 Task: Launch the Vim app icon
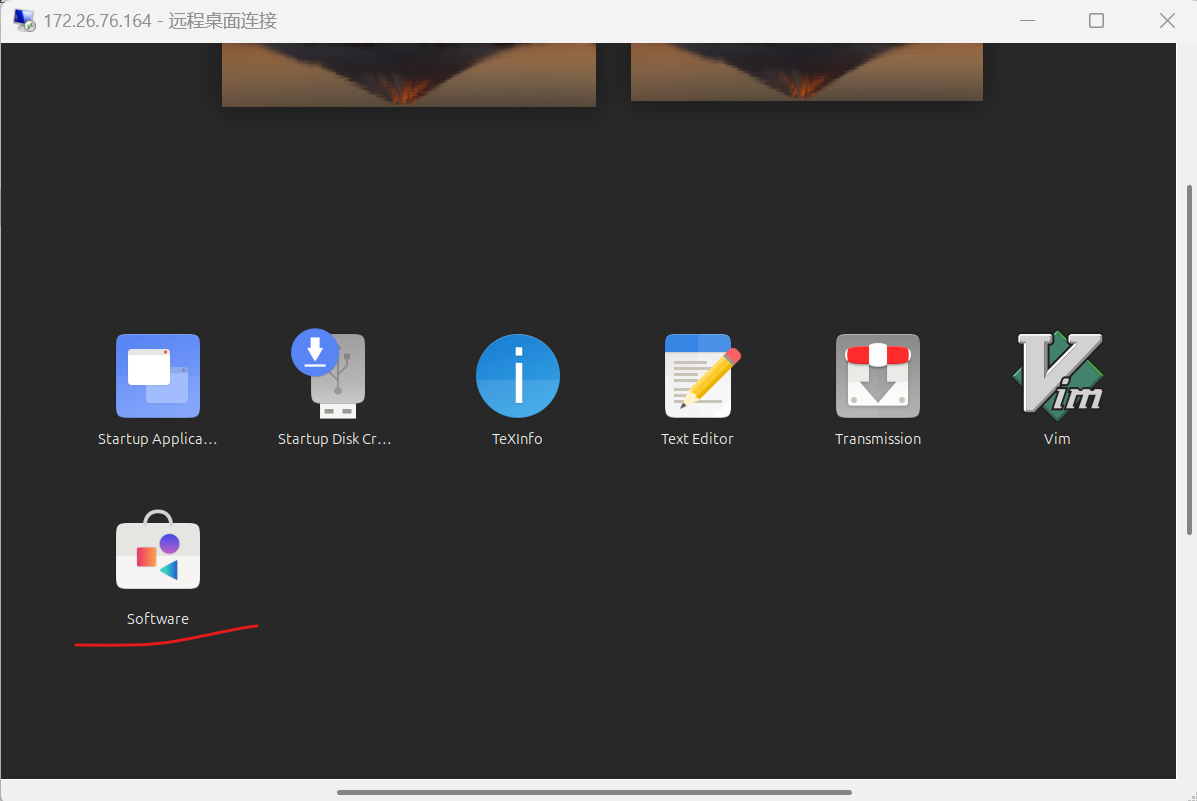[x=1058, y=375]
